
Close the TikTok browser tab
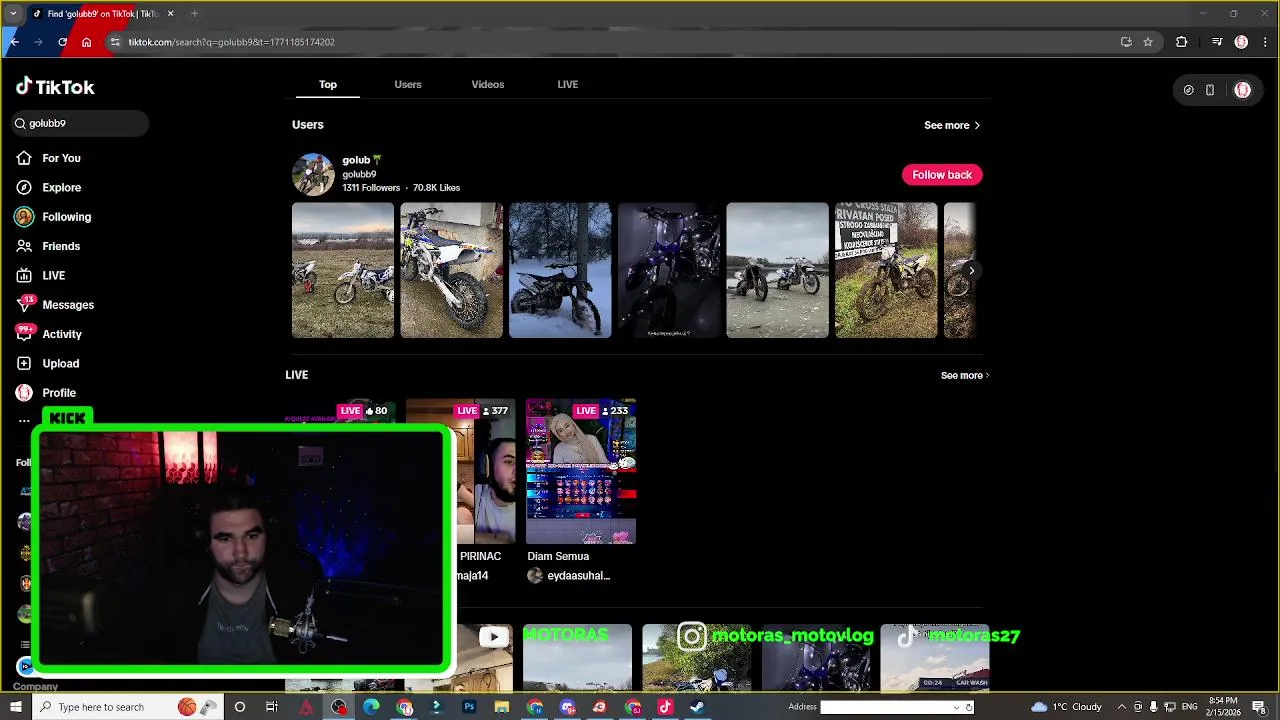pos(170,14)
